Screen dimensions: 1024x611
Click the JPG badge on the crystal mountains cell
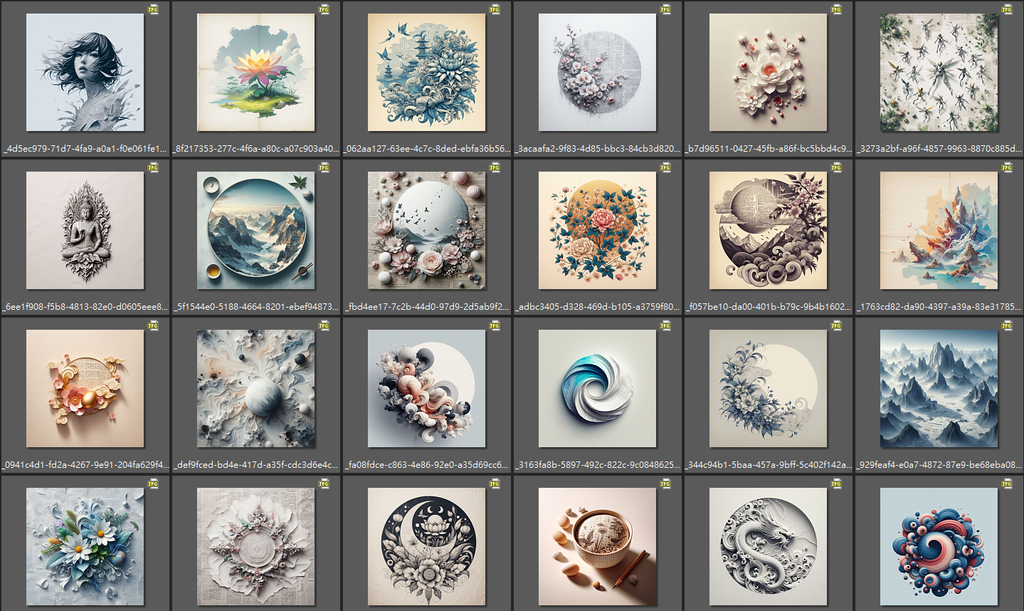pos(1007,168)
